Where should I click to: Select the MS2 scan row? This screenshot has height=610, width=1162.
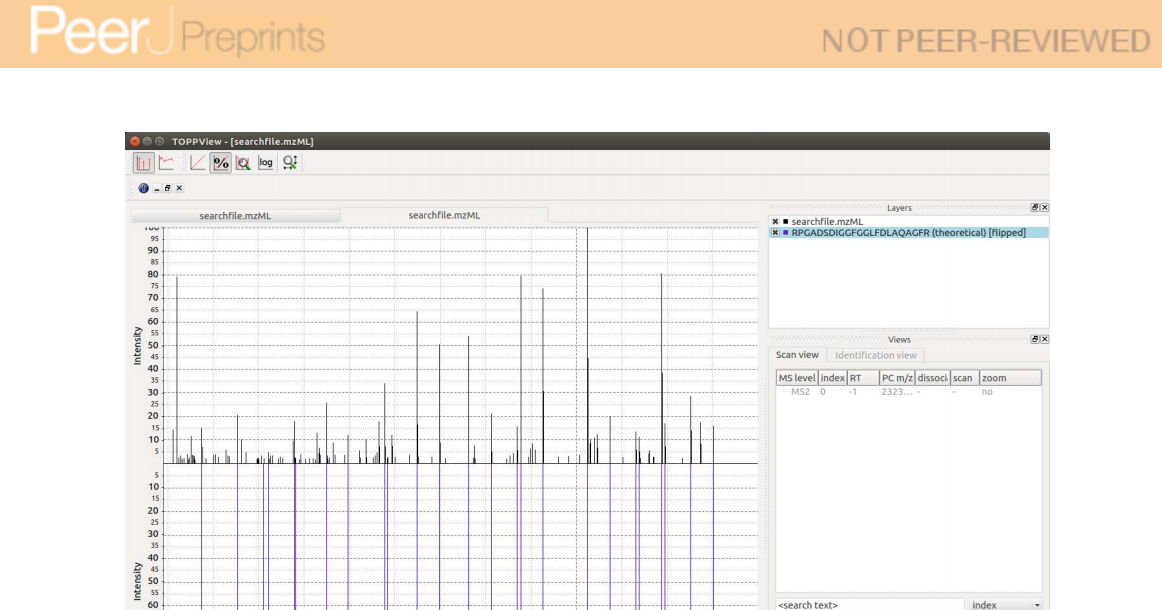click(x=909, y=392)
